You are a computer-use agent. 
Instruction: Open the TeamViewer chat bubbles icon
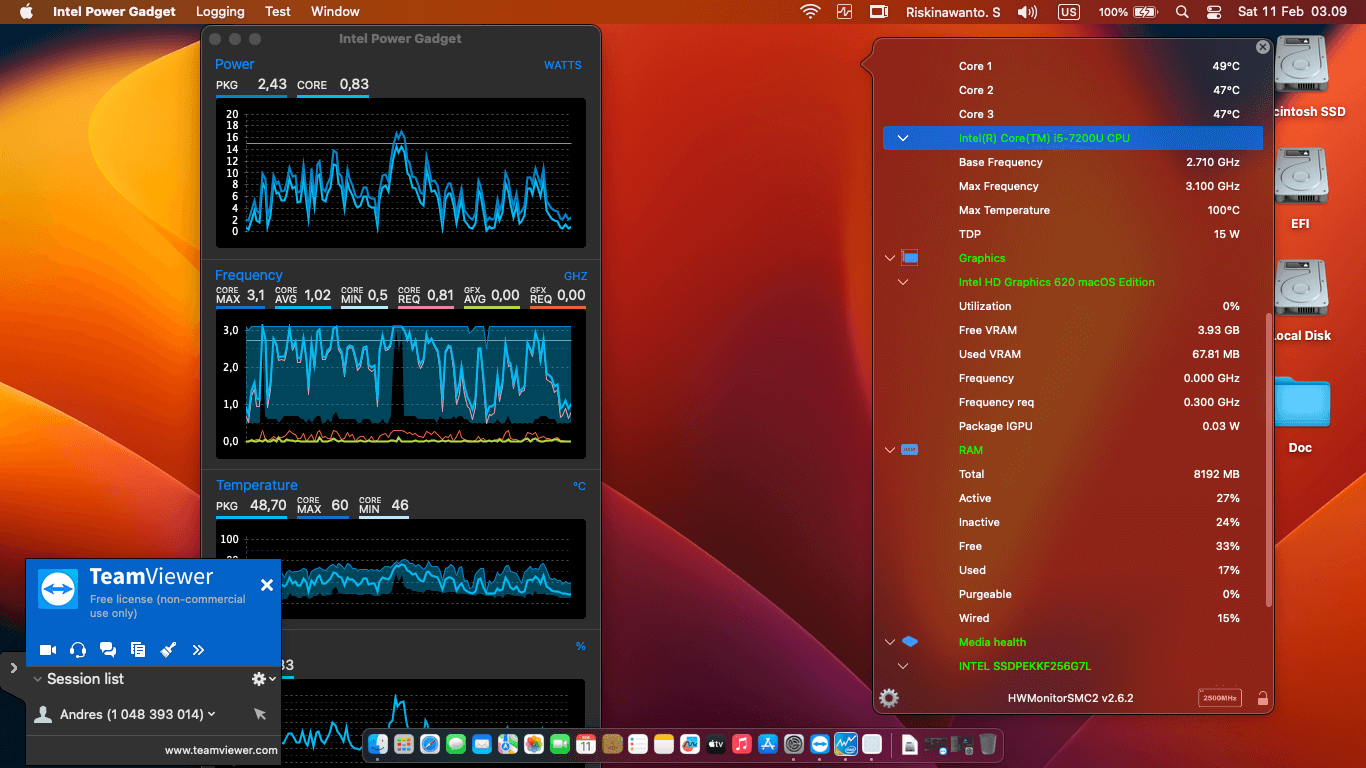tap(108, 650)
